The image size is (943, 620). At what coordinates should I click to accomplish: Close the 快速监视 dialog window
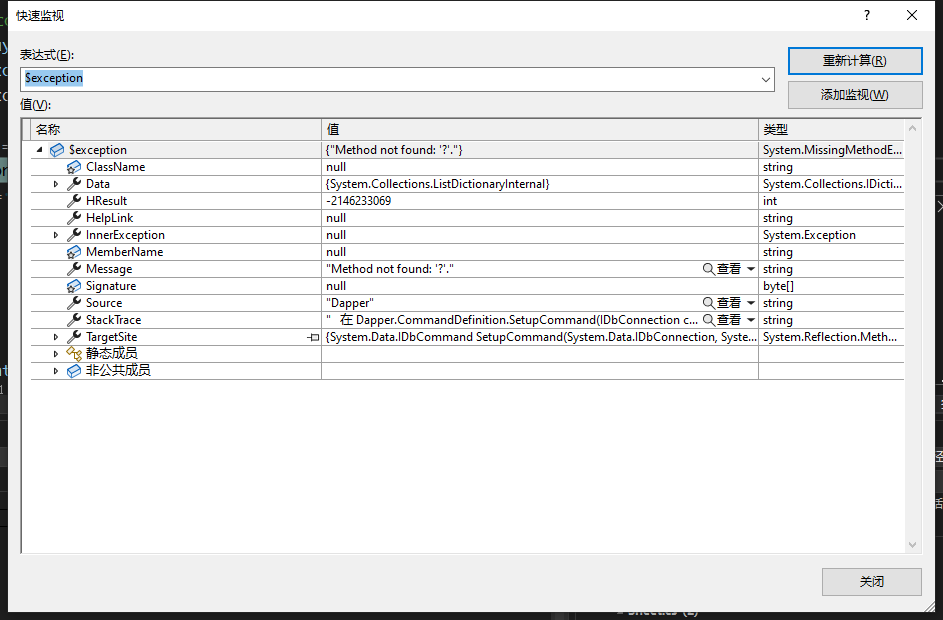(x=912, y=15)
